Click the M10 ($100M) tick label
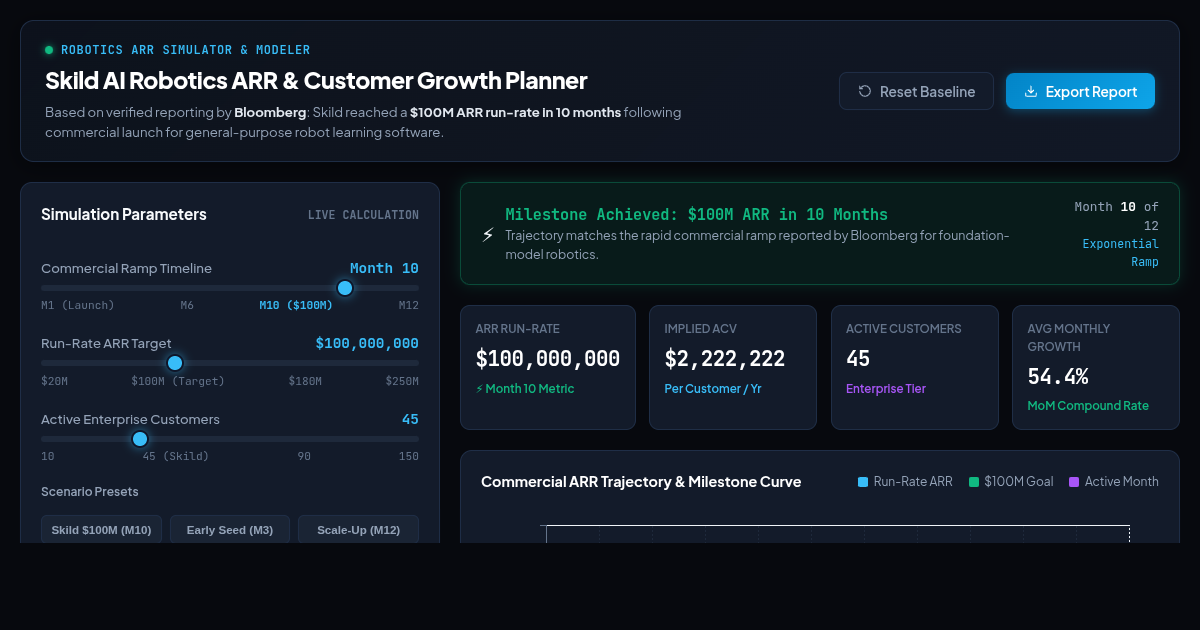The image size is (1200, 630). (296, 305)
